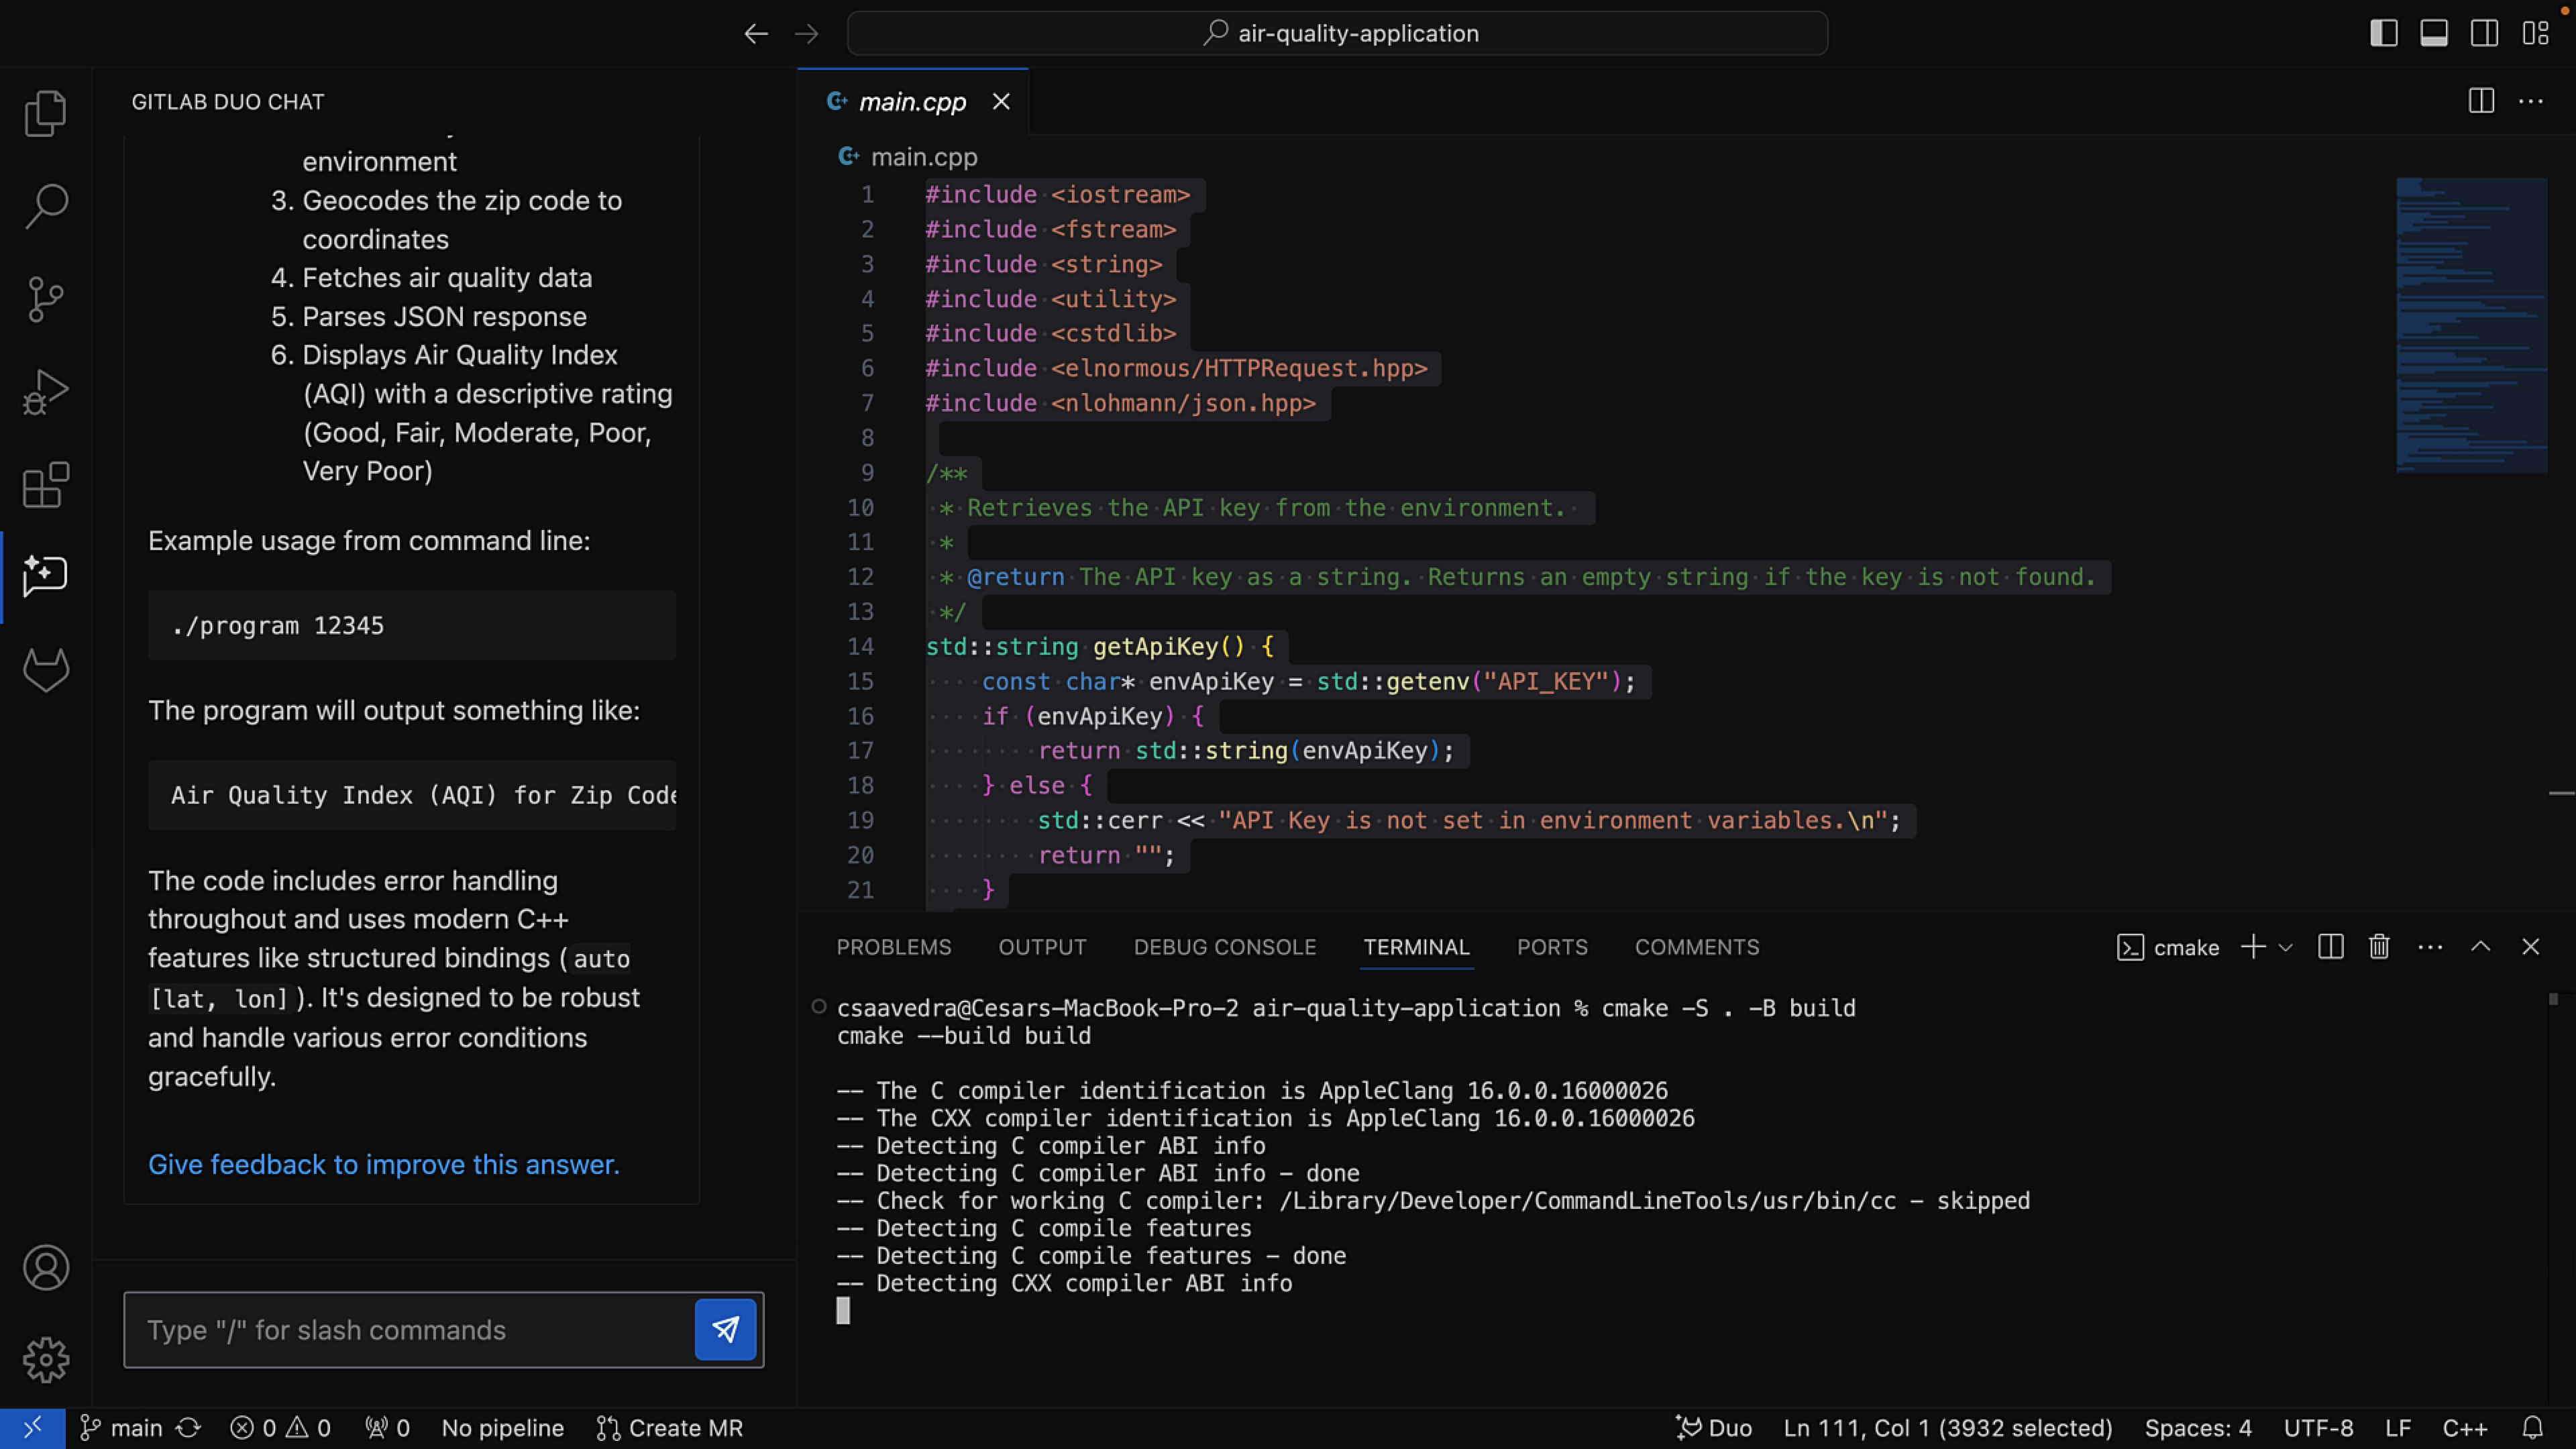Change indentation via Spaces: 4
The height and width of the screenshot is (1449, 2576).
(2198, 1428)
